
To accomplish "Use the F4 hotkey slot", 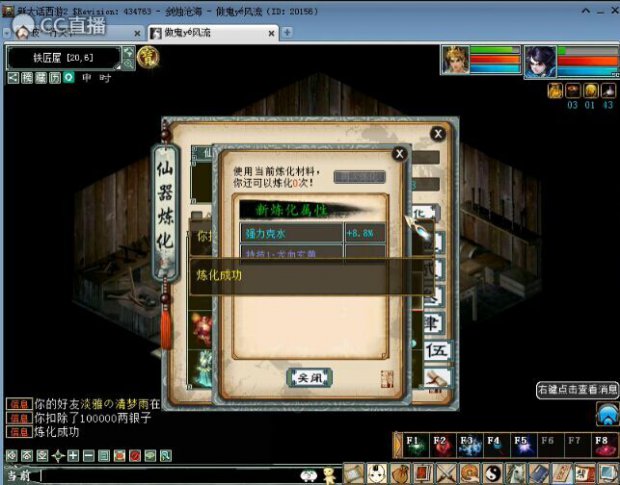I will point(493,445).
